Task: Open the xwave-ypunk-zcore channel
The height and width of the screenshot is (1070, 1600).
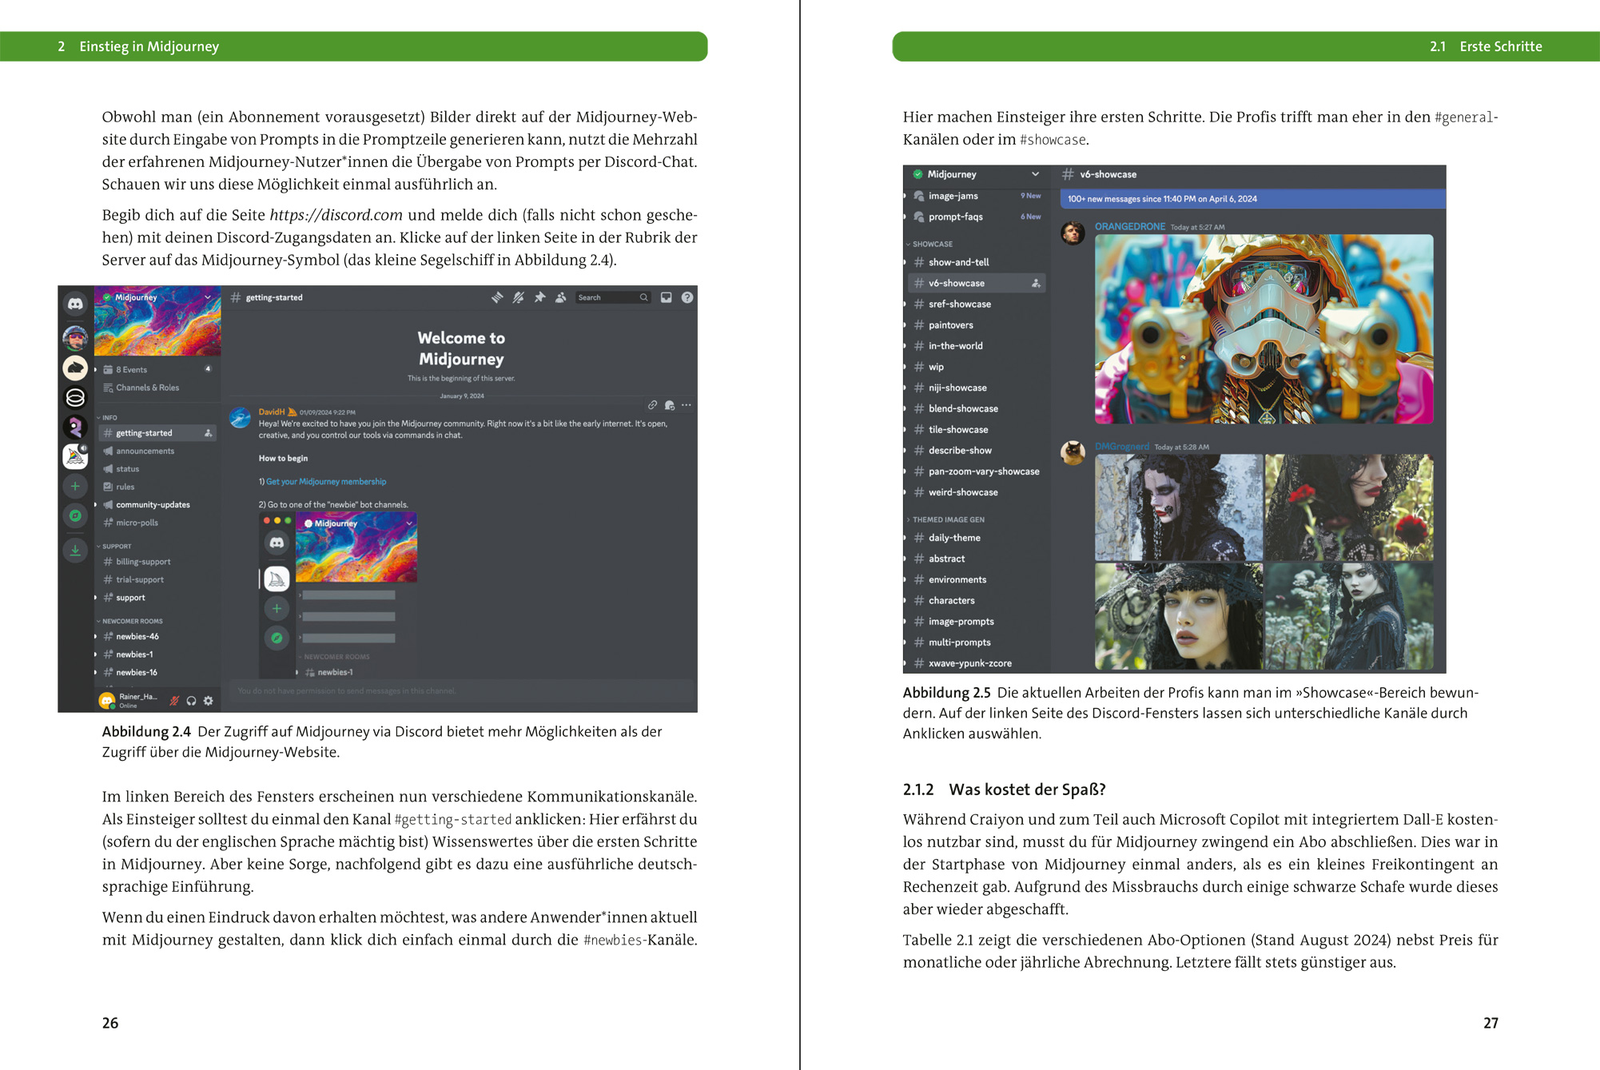Action: [978, 663]
